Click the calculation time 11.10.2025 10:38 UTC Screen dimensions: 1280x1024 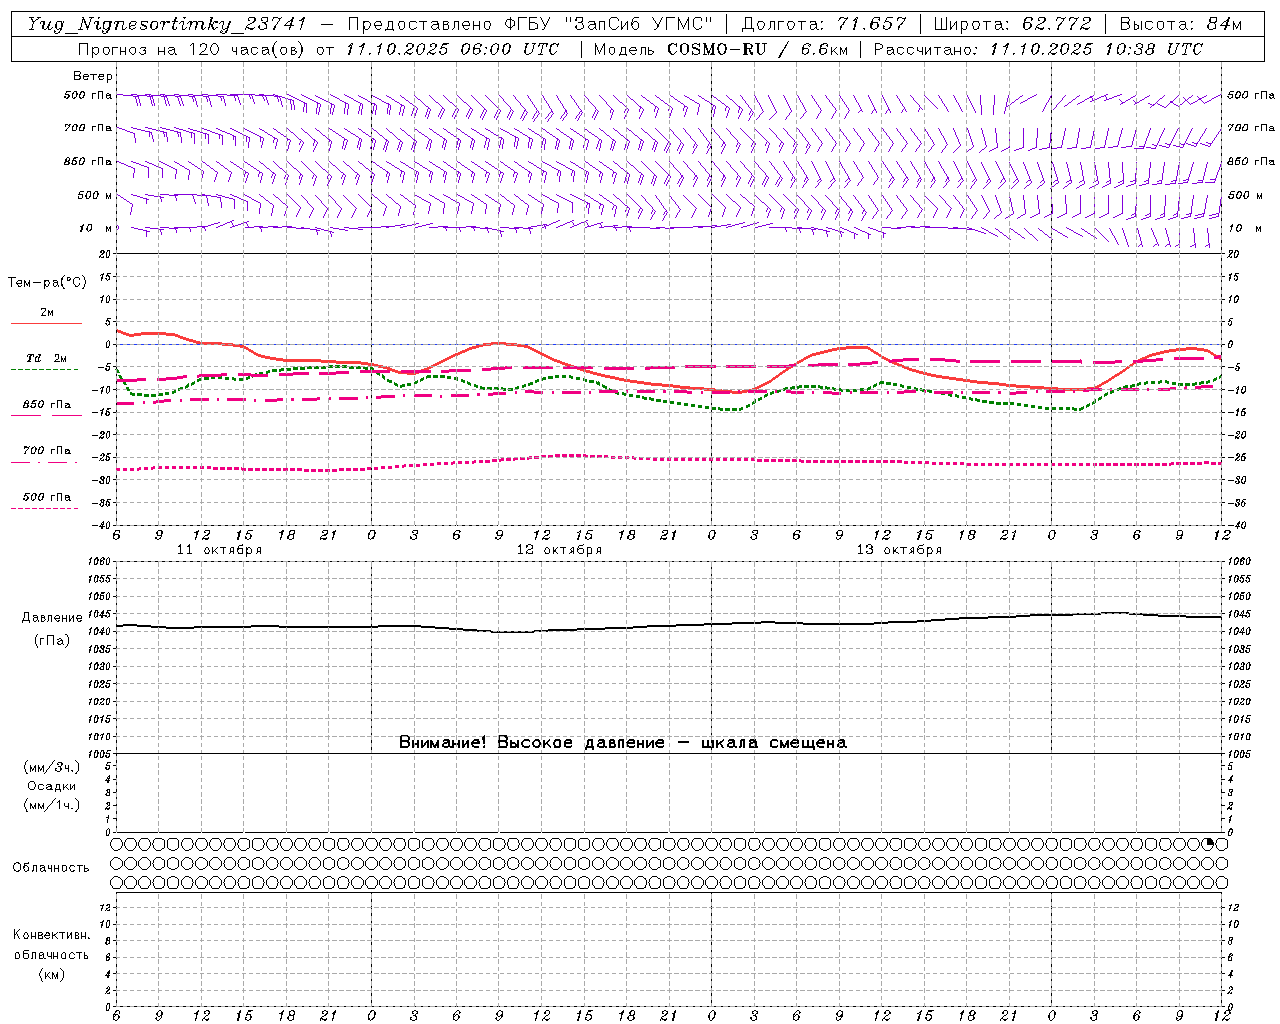tap(1096, 49)
